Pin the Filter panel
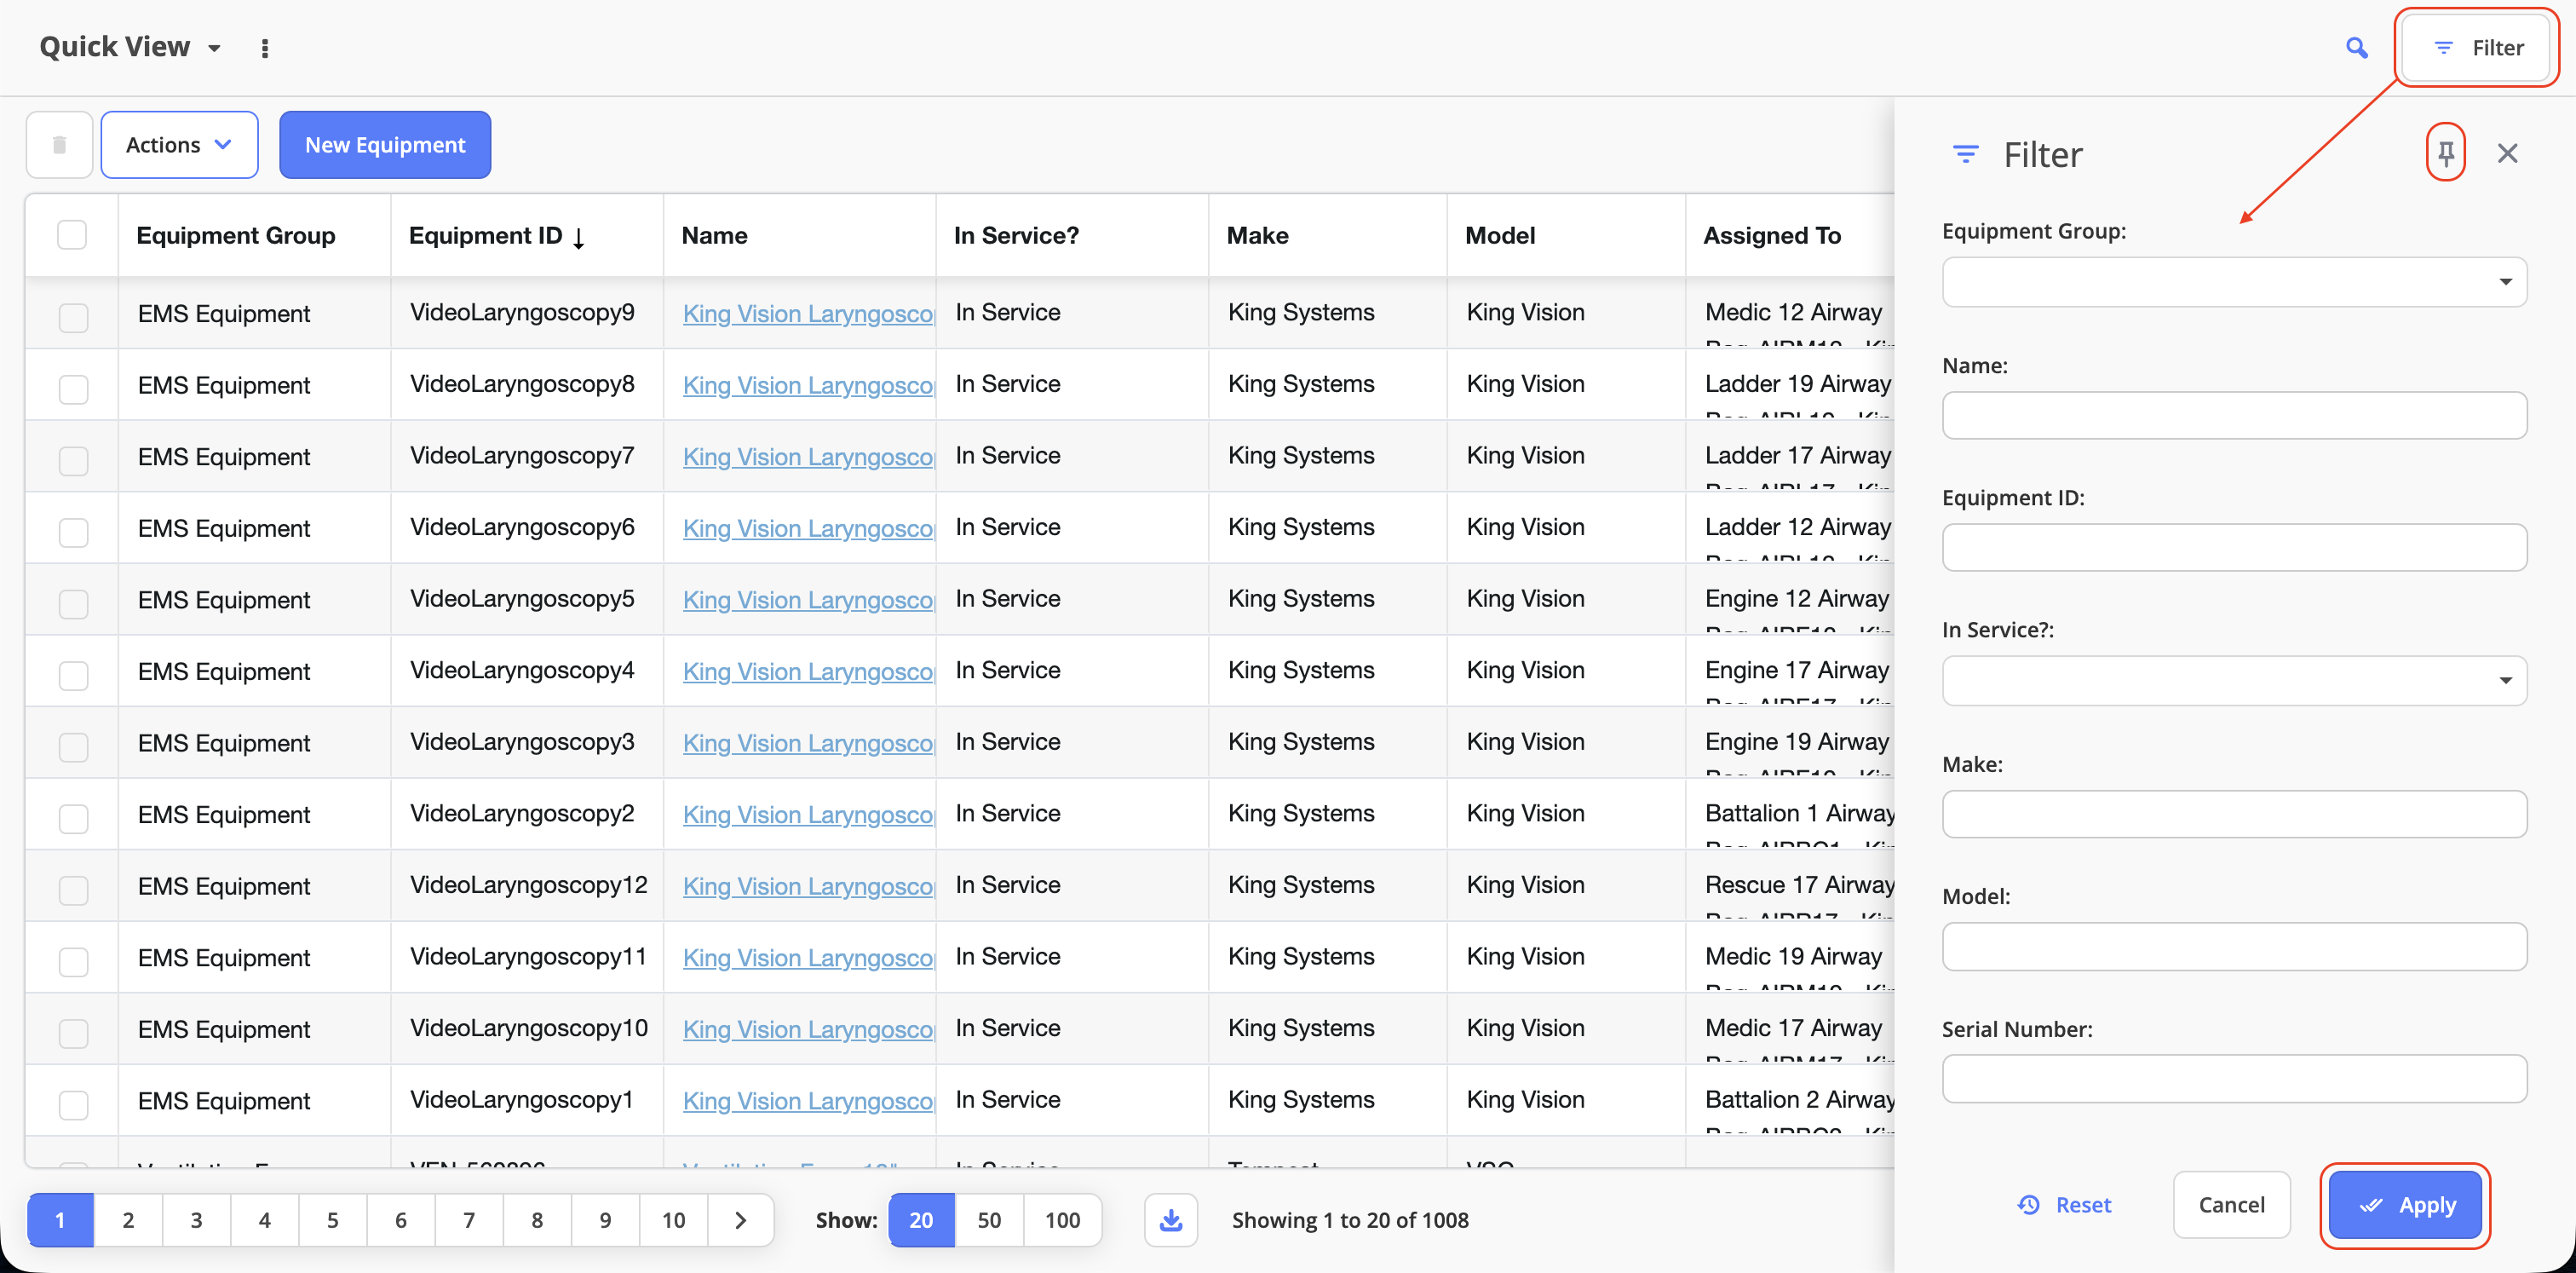Screen dimensions: 2576x1273 2446,153
